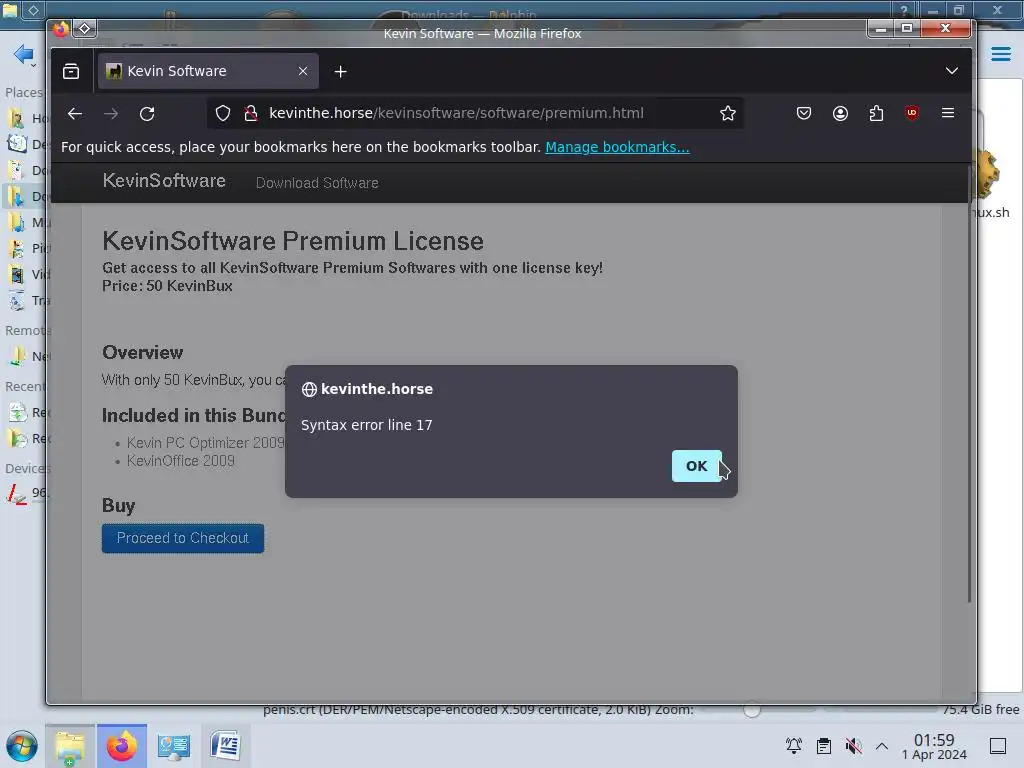The image size is (1024, 768).
Task: Click the KevinSoftware Premium License heading
Action: click(293, 241)
